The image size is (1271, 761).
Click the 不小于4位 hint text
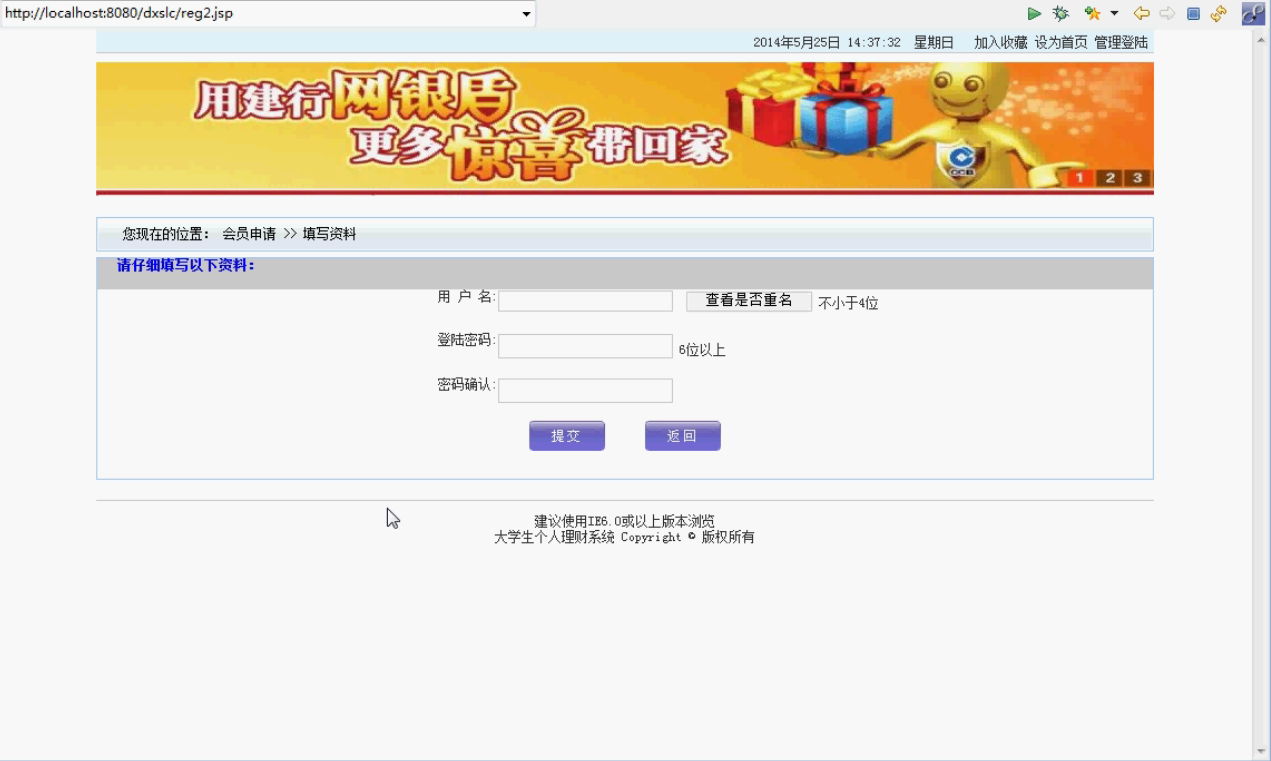[848, 303]
